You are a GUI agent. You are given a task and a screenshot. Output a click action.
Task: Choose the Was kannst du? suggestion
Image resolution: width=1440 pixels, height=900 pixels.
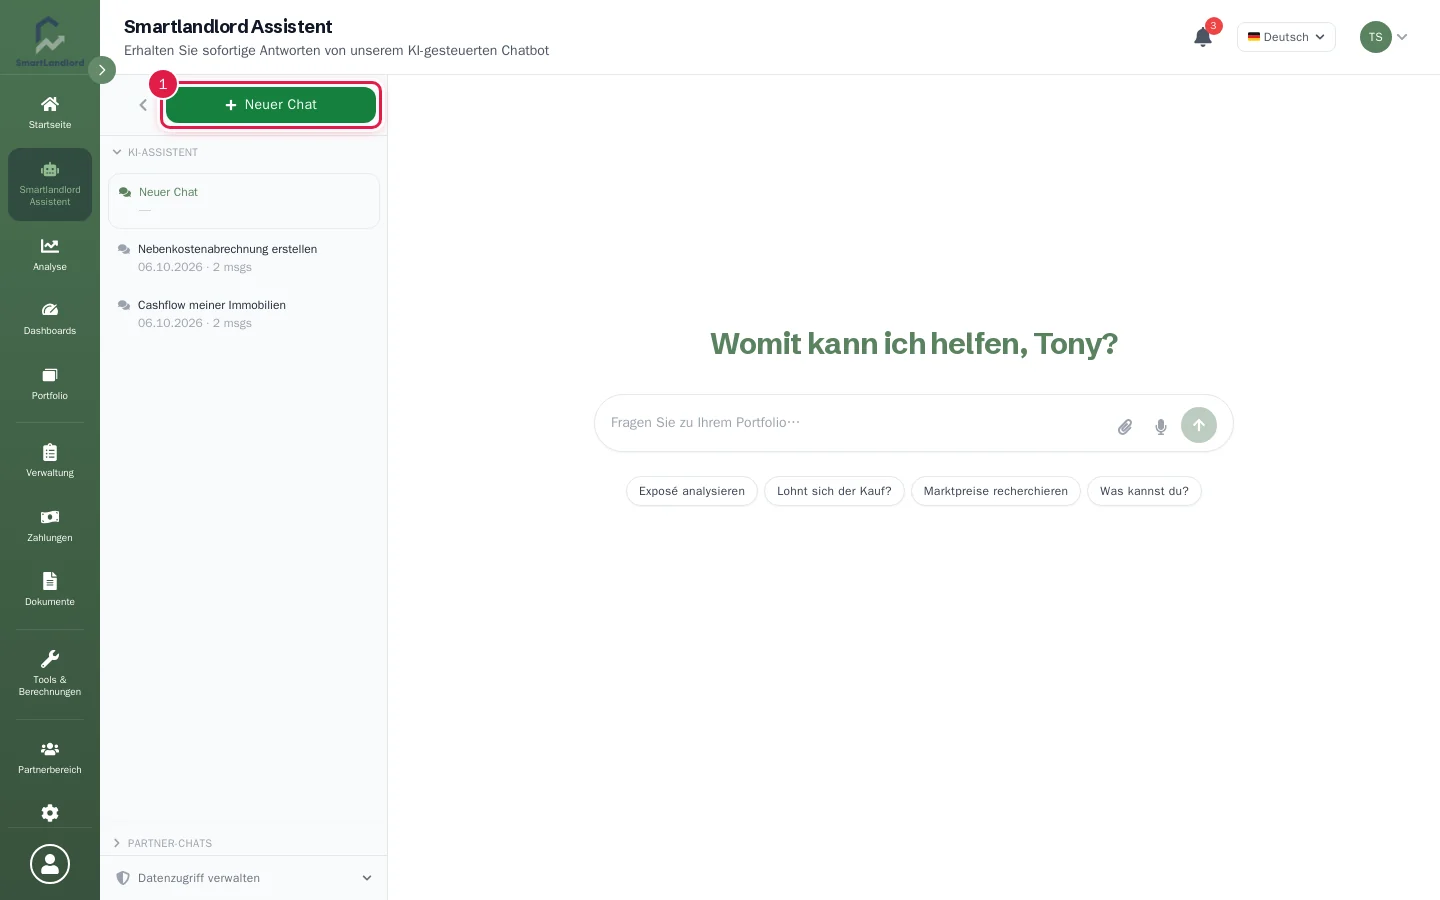[1144, 491]
